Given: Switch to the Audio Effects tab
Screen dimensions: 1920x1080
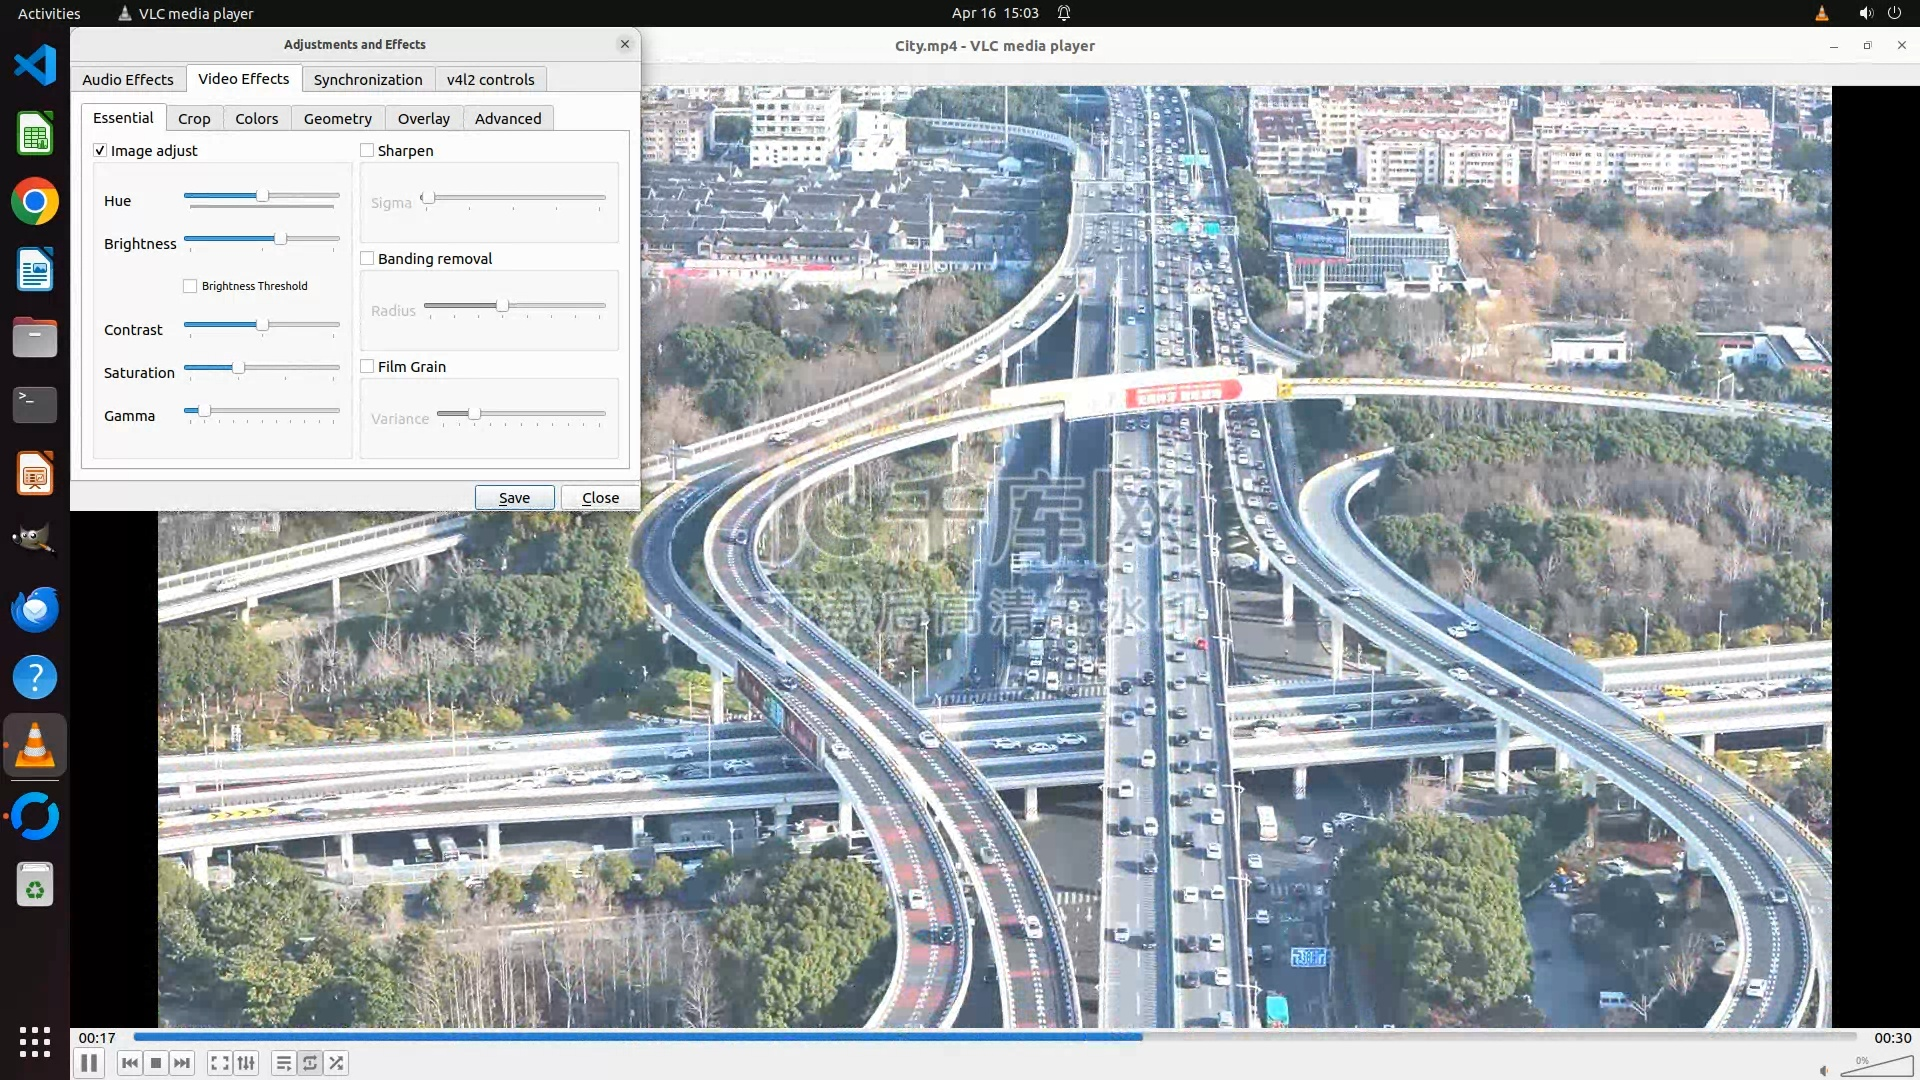Looking at the screenshot, I should (128, 80).
